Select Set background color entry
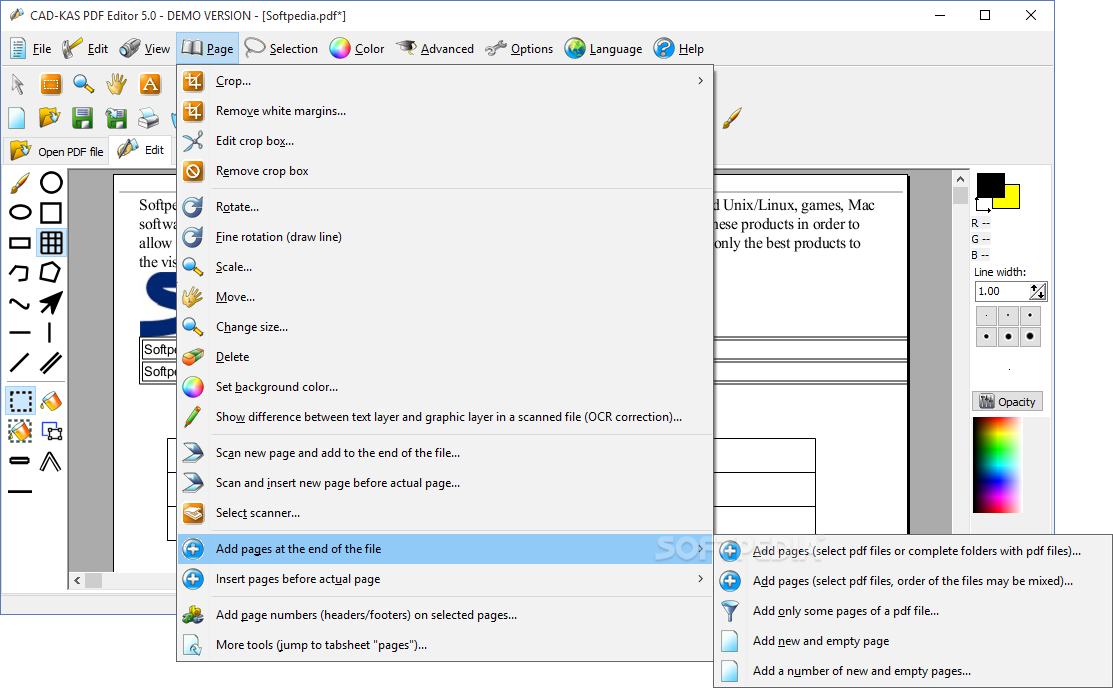The height and width of the screenshot is (688, 1113). coord(446,387)
